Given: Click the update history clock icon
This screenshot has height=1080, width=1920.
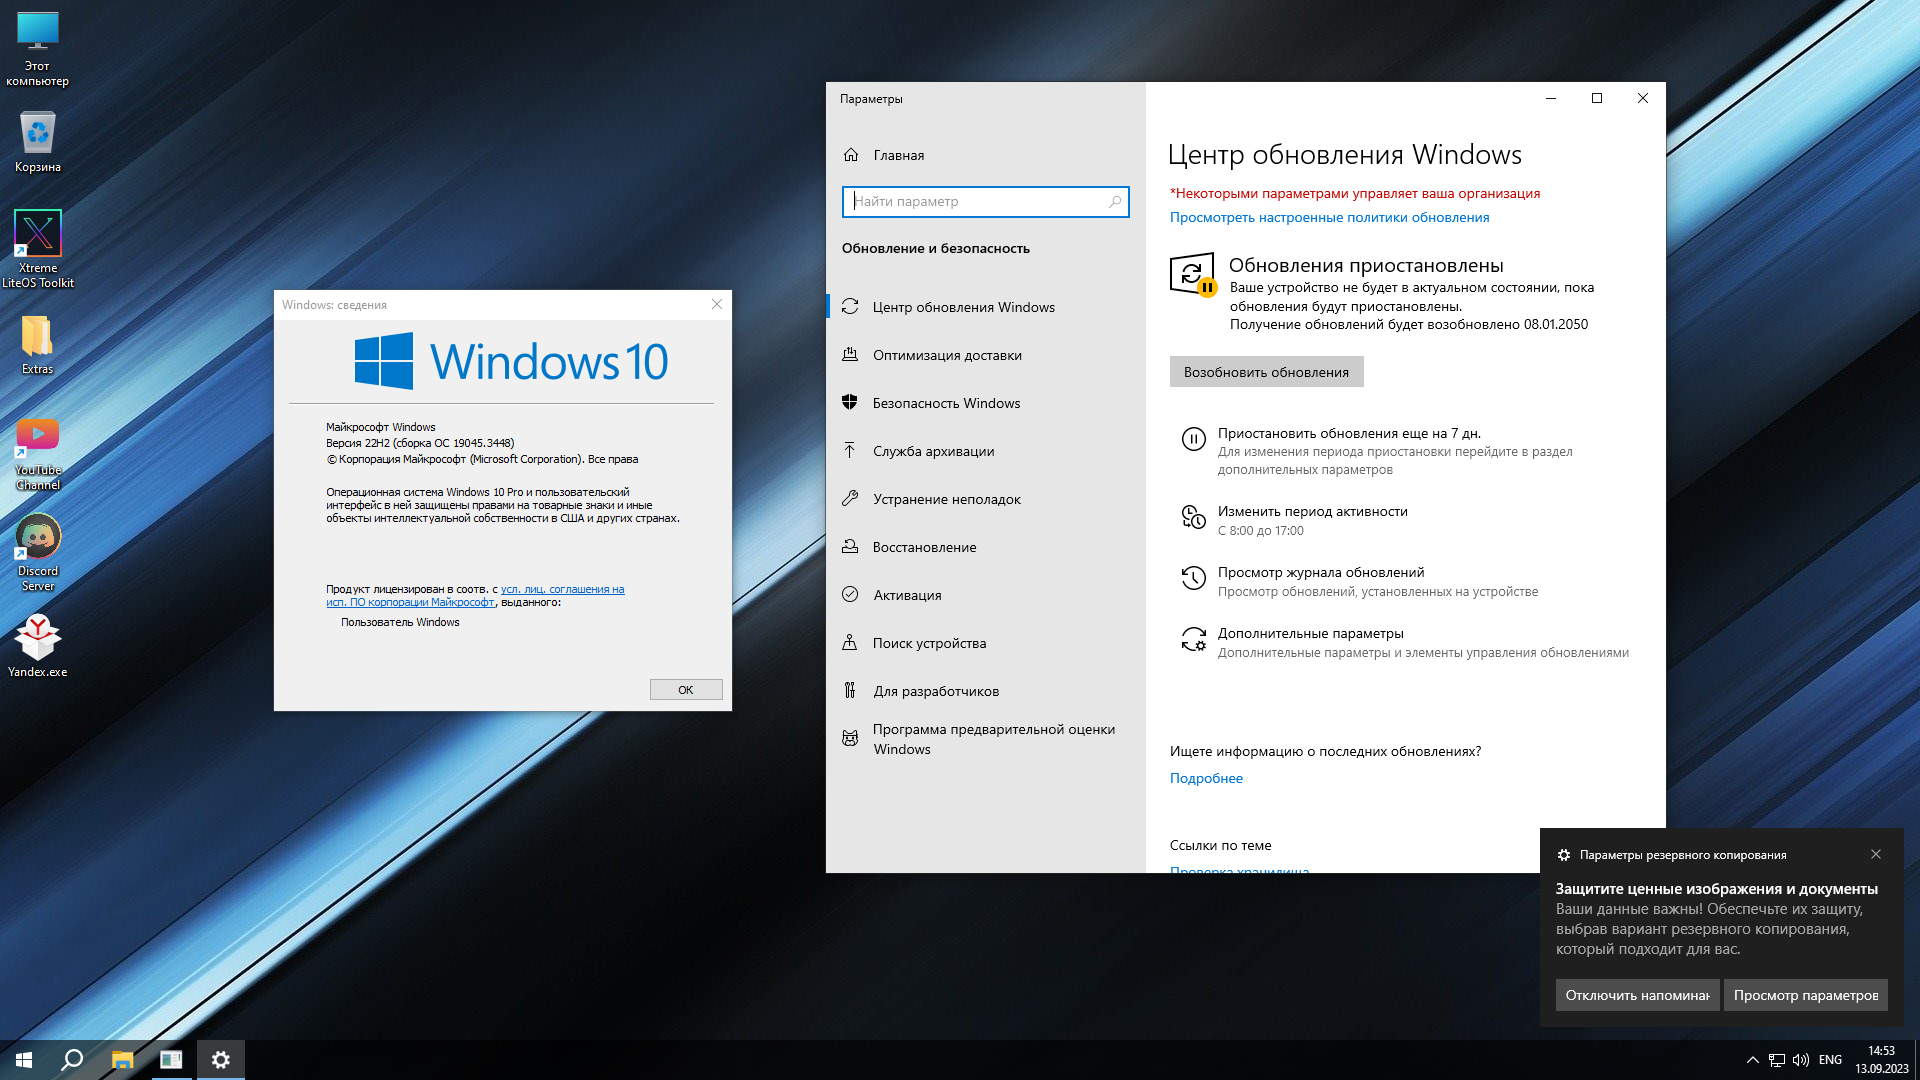Looking at the screenshot, I should [1193, 578].
